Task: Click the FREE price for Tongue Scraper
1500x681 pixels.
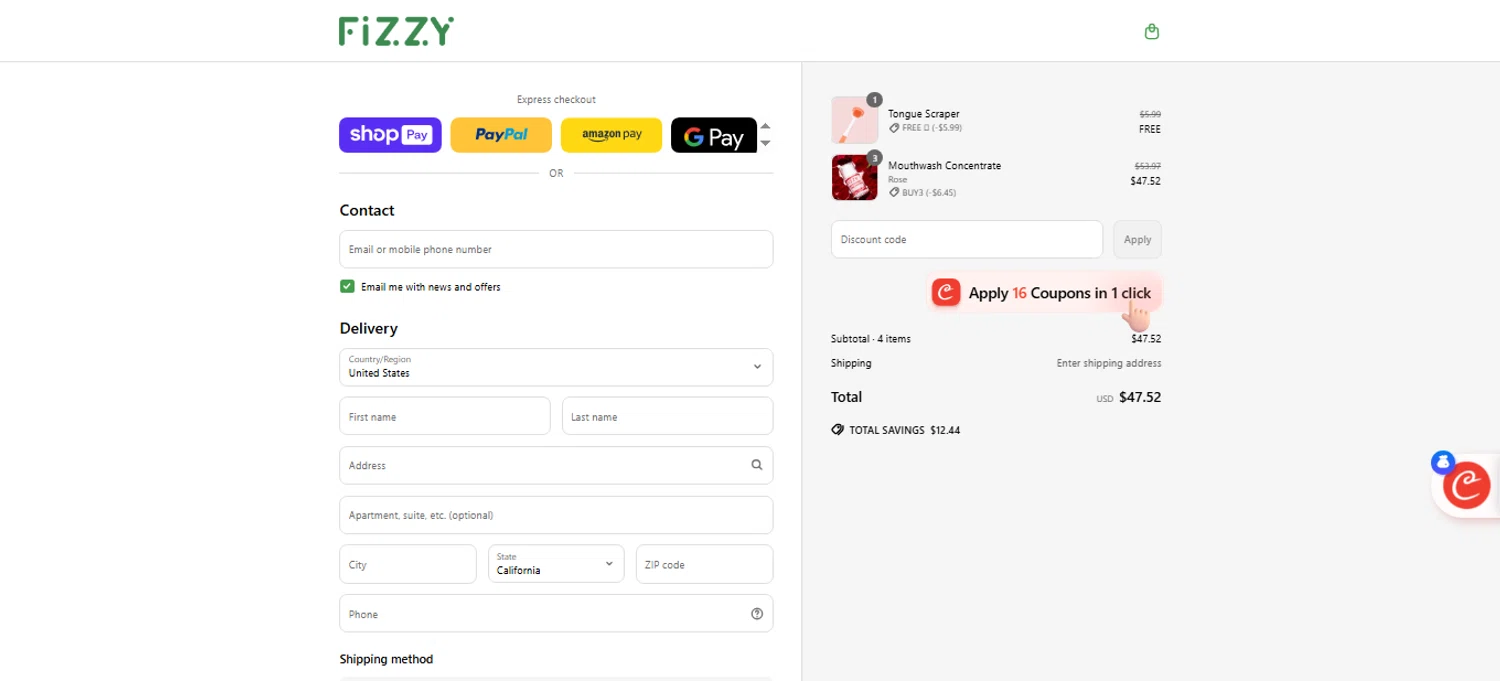Action: pos(1149,129)
